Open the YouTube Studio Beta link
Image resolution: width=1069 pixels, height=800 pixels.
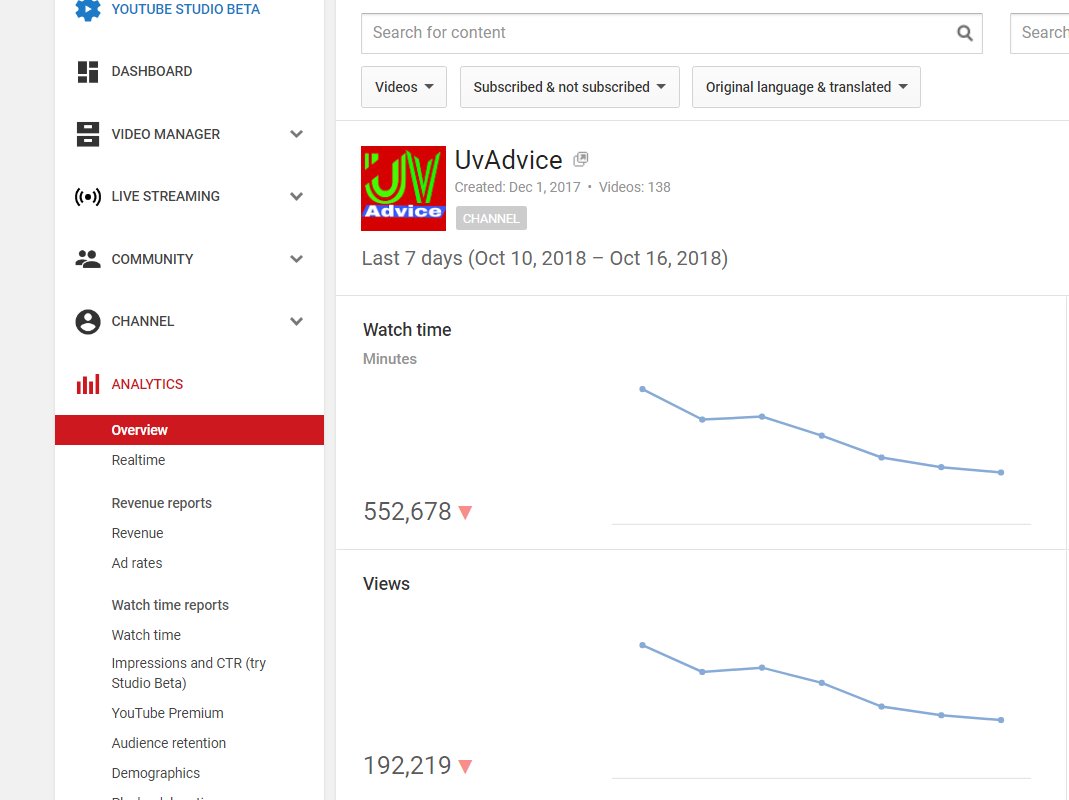[185, 10]
